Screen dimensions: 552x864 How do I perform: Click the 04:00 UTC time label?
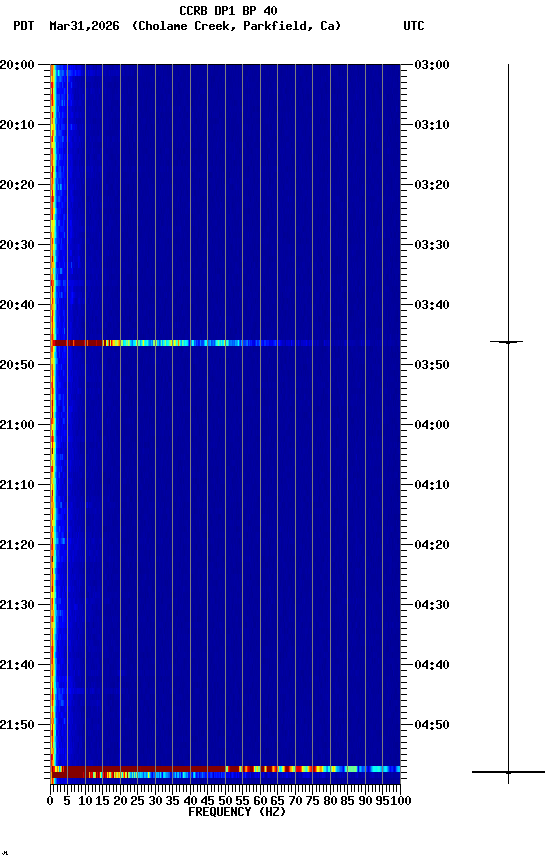coord(432,425)
